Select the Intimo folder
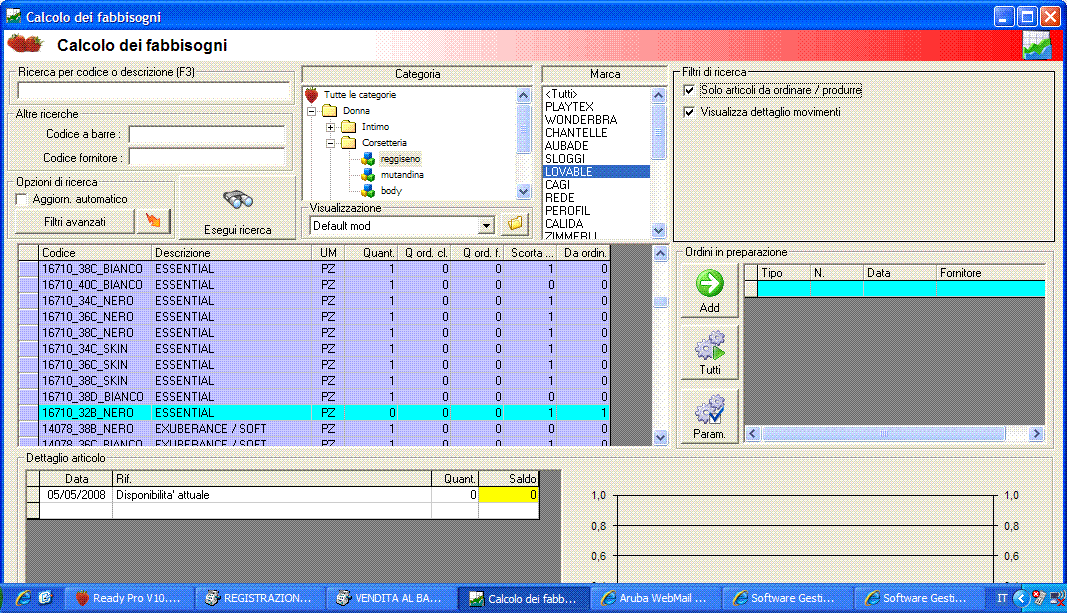 click(x=375, y=127)
